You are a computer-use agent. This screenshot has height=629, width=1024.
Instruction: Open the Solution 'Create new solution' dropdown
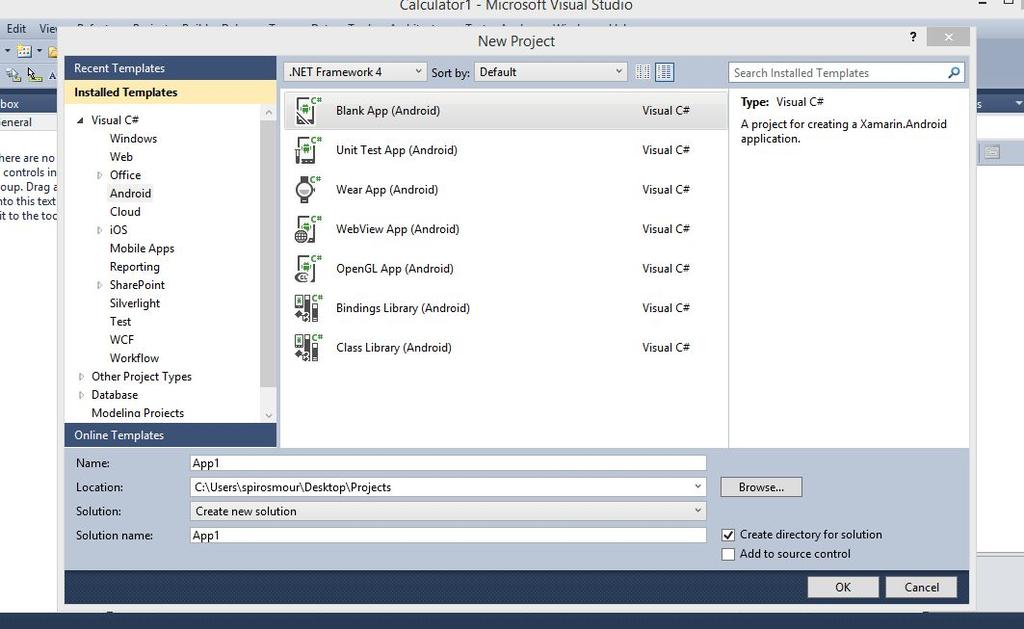pyautogui.click(x=448, y=511)
